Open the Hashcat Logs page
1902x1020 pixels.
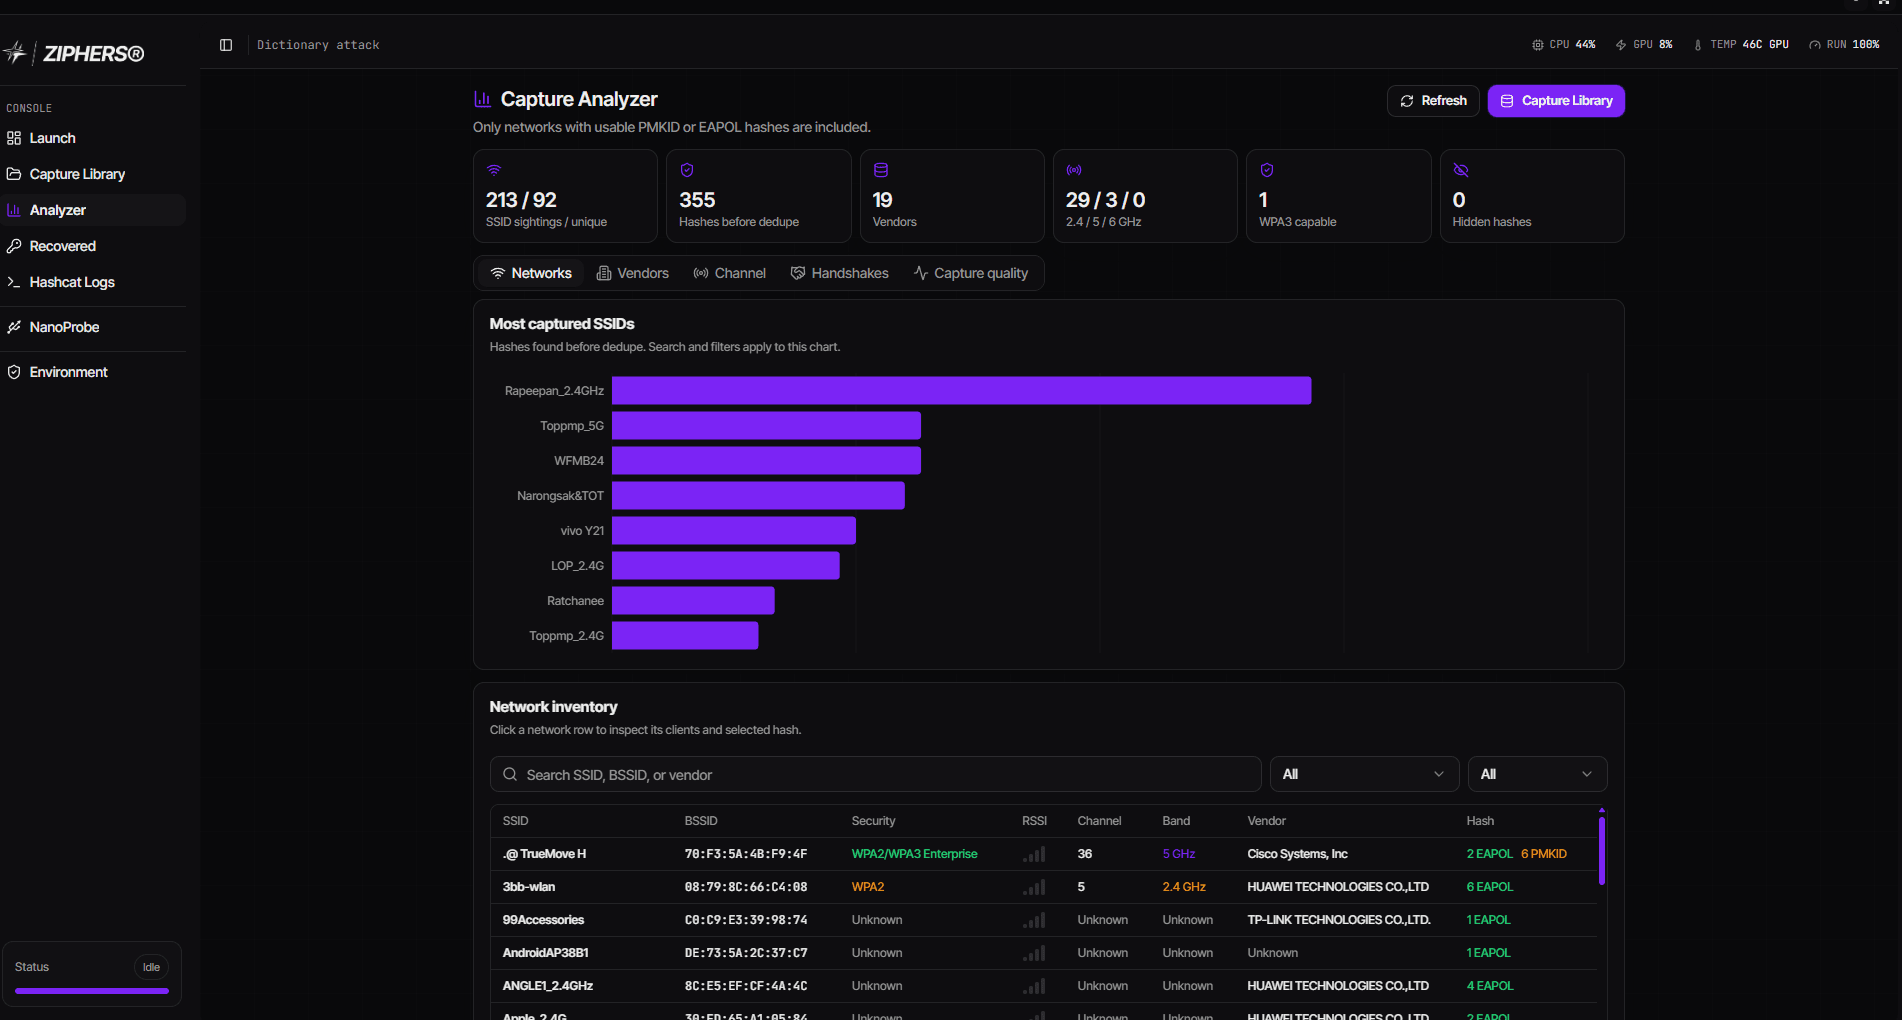pos(93,282)
